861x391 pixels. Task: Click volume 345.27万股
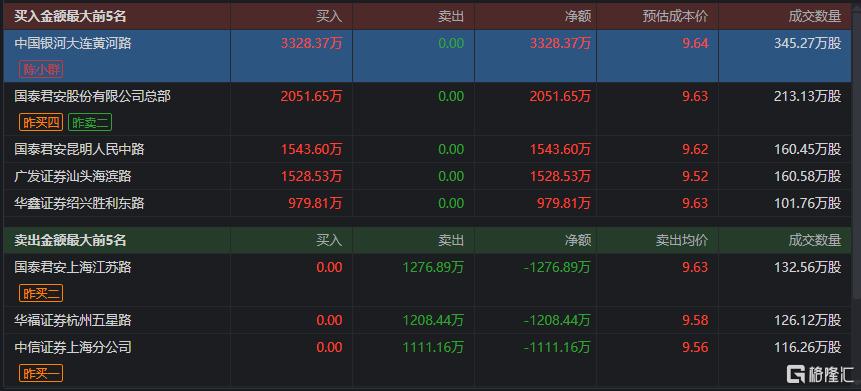click(807, 43)
